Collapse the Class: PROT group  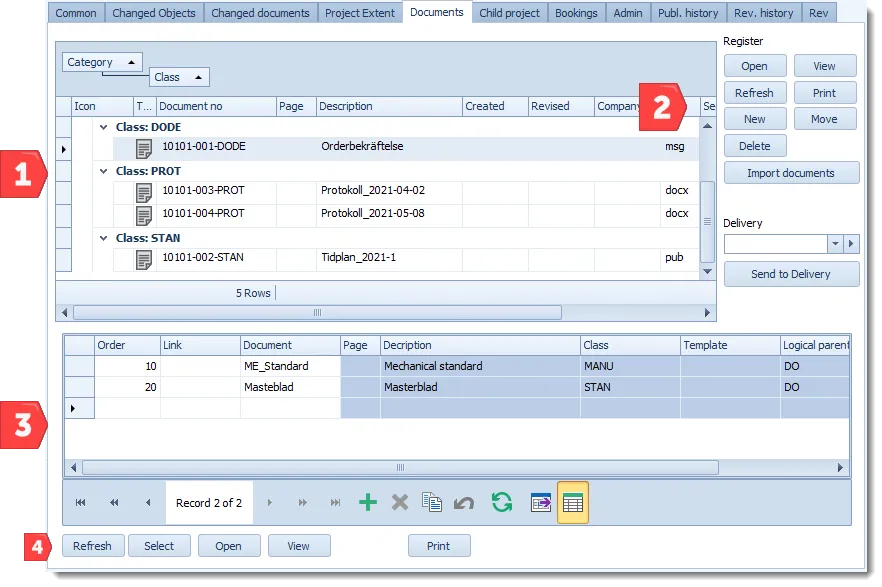[x=104, y=171]
